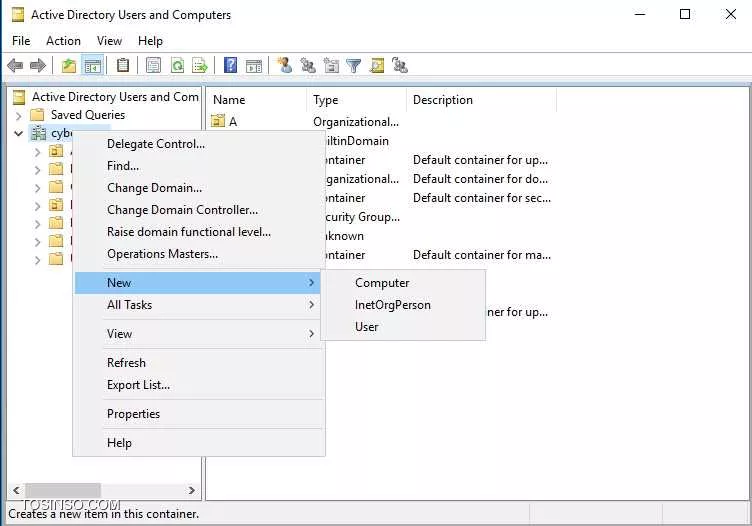The image size is (752, 526).
Task: Click the OU icon next to row A
Action: click(218, 121)
